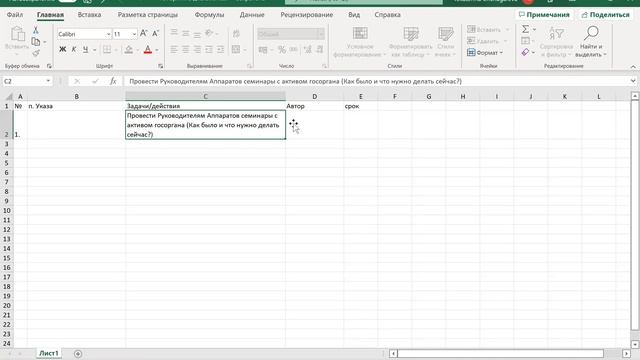
Task: Click the Merge and center icon
Action: coord(236,50)
